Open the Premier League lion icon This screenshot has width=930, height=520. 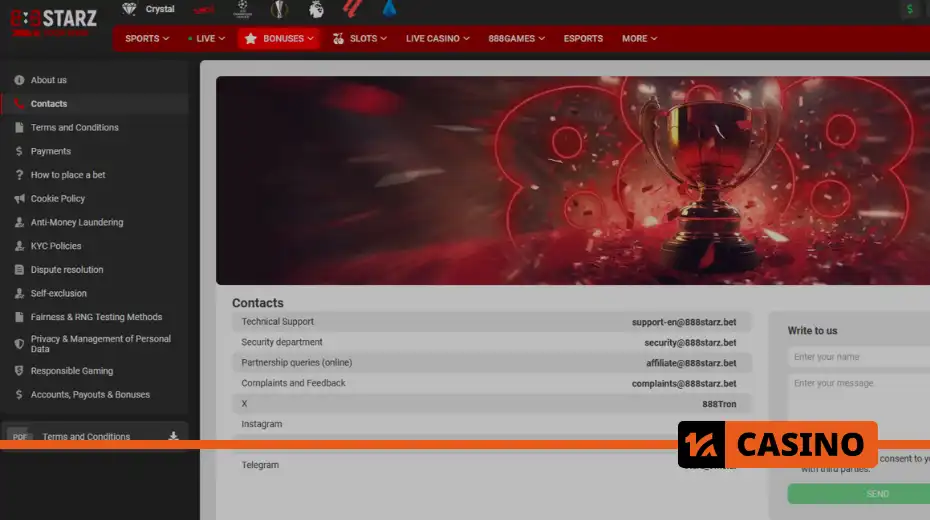tap(316, 9)
